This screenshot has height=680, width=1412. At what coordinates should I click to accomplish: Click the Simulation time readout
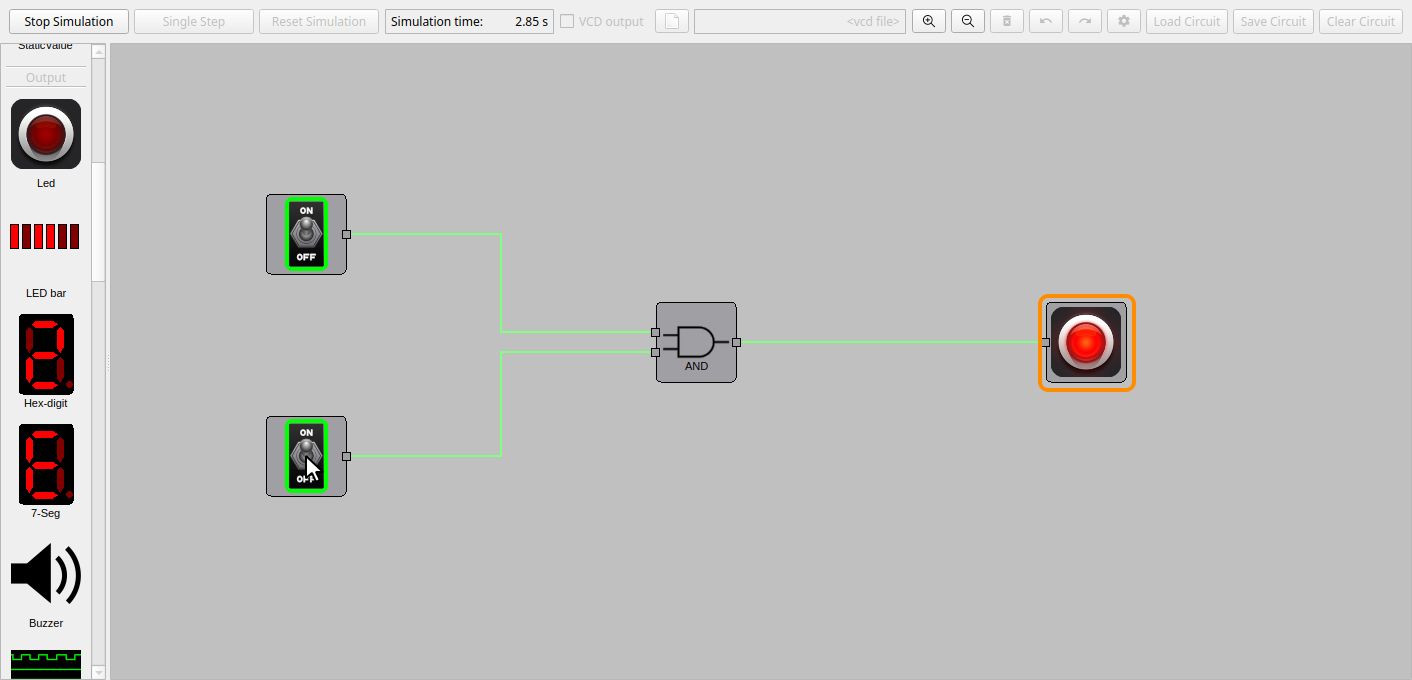[469, 22]
